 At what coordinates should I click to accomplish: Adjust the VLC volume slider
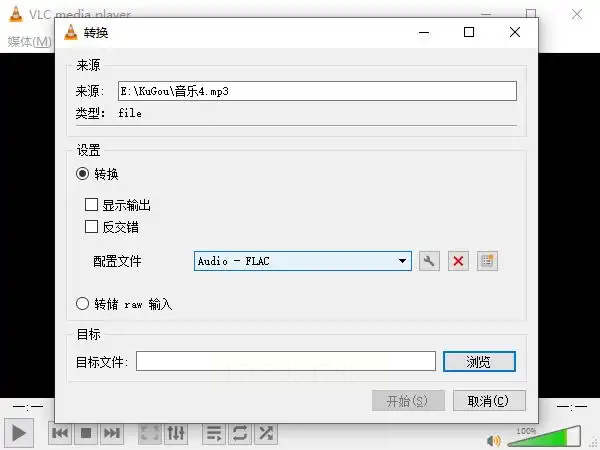[x=545, y=437]
